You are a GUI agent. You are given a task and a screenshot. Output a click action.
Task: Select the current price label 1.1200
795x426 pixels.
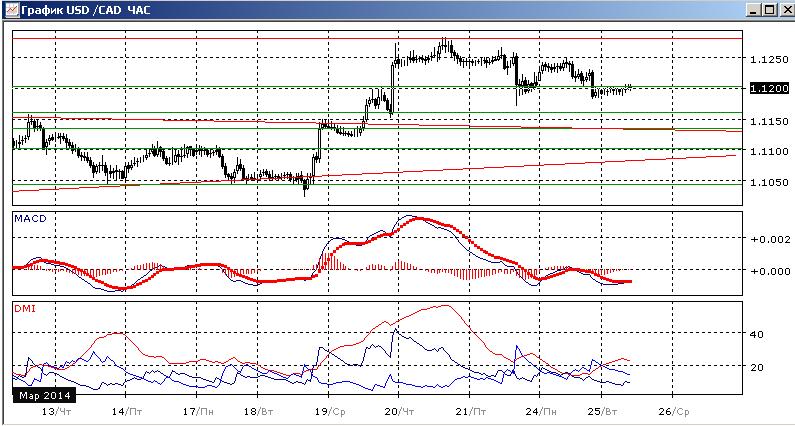click(x=770, y=89)
